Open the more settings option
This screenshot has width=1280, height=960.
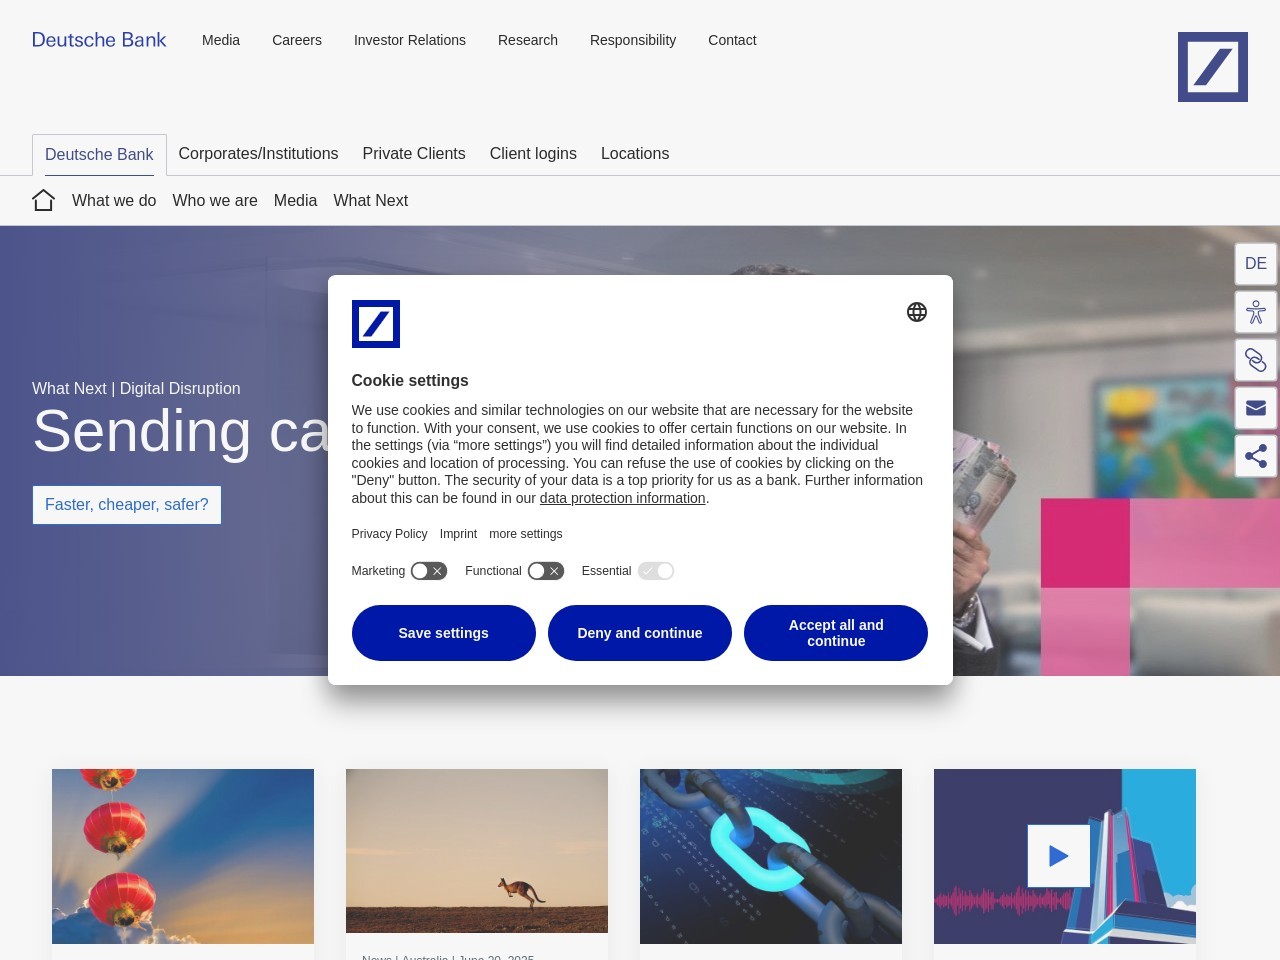coord(525,533)
